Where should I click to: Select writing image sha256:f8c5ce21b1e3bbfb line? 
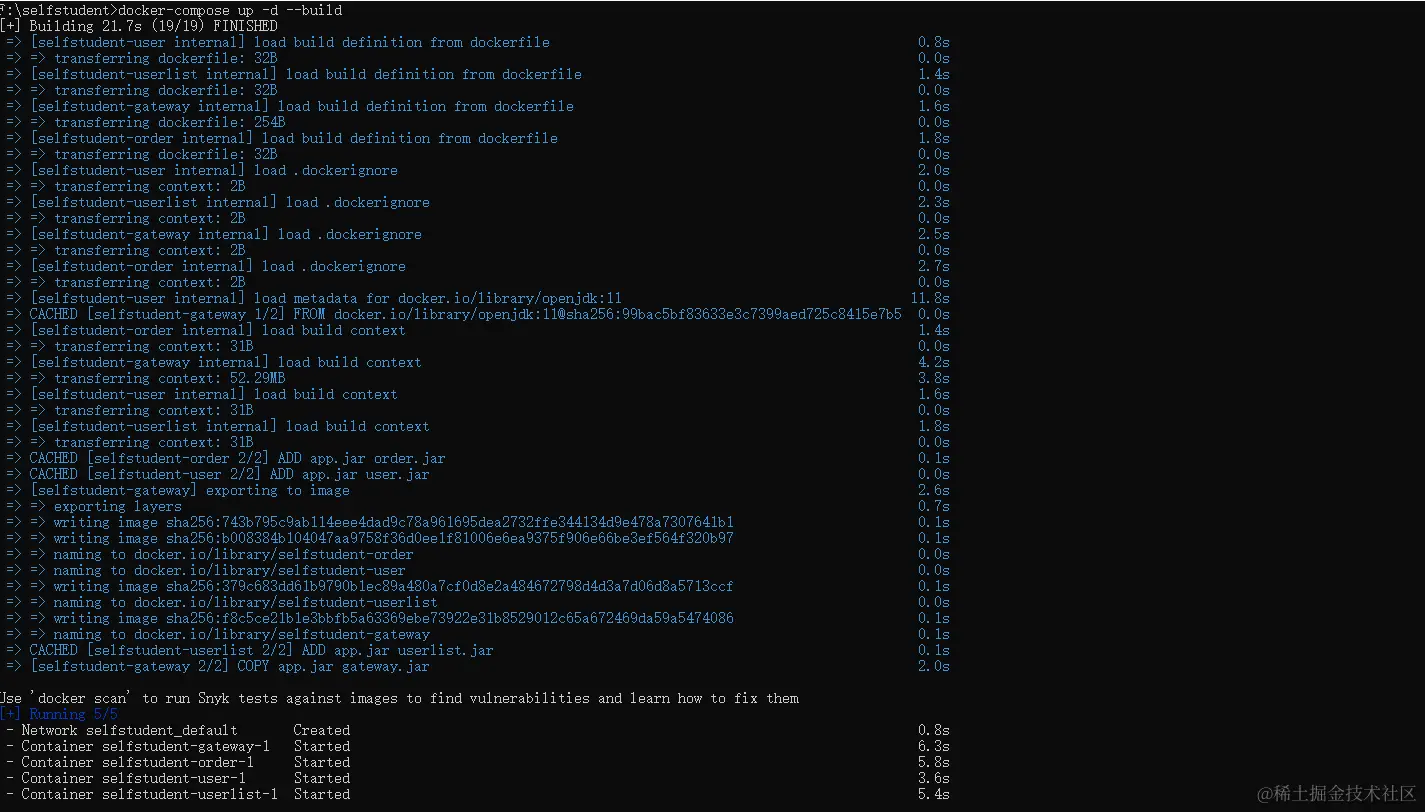click(369, 618)
